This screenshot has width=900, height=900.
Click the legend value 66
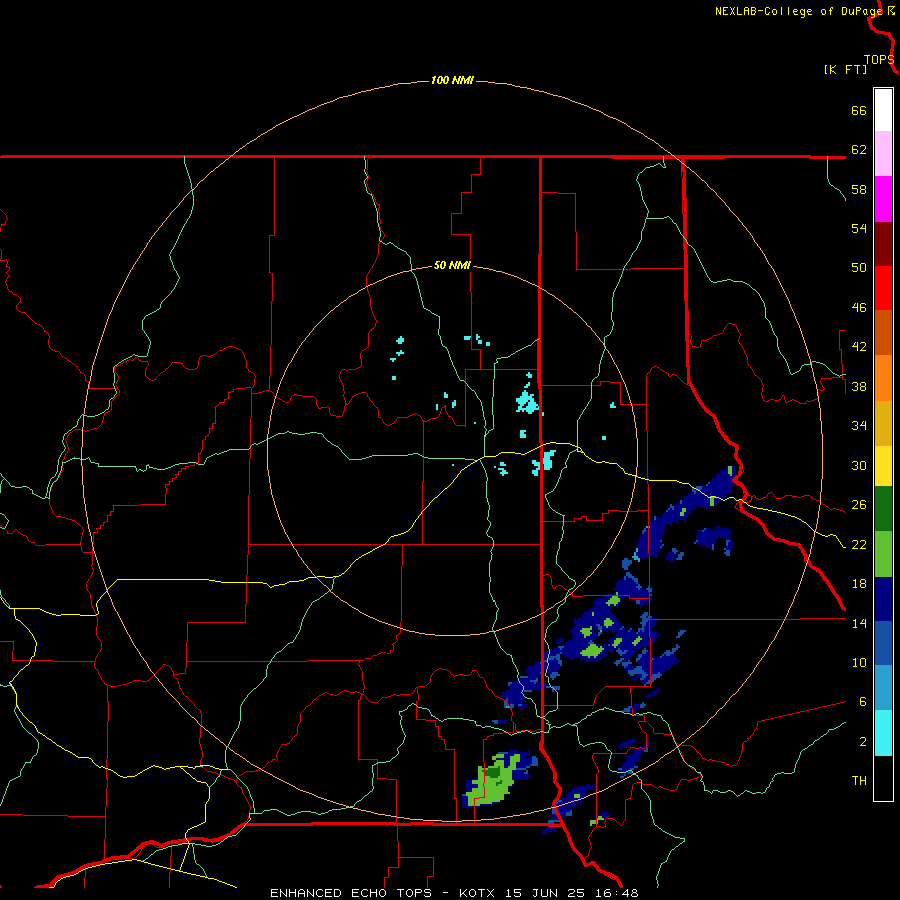tap(859, 110)
